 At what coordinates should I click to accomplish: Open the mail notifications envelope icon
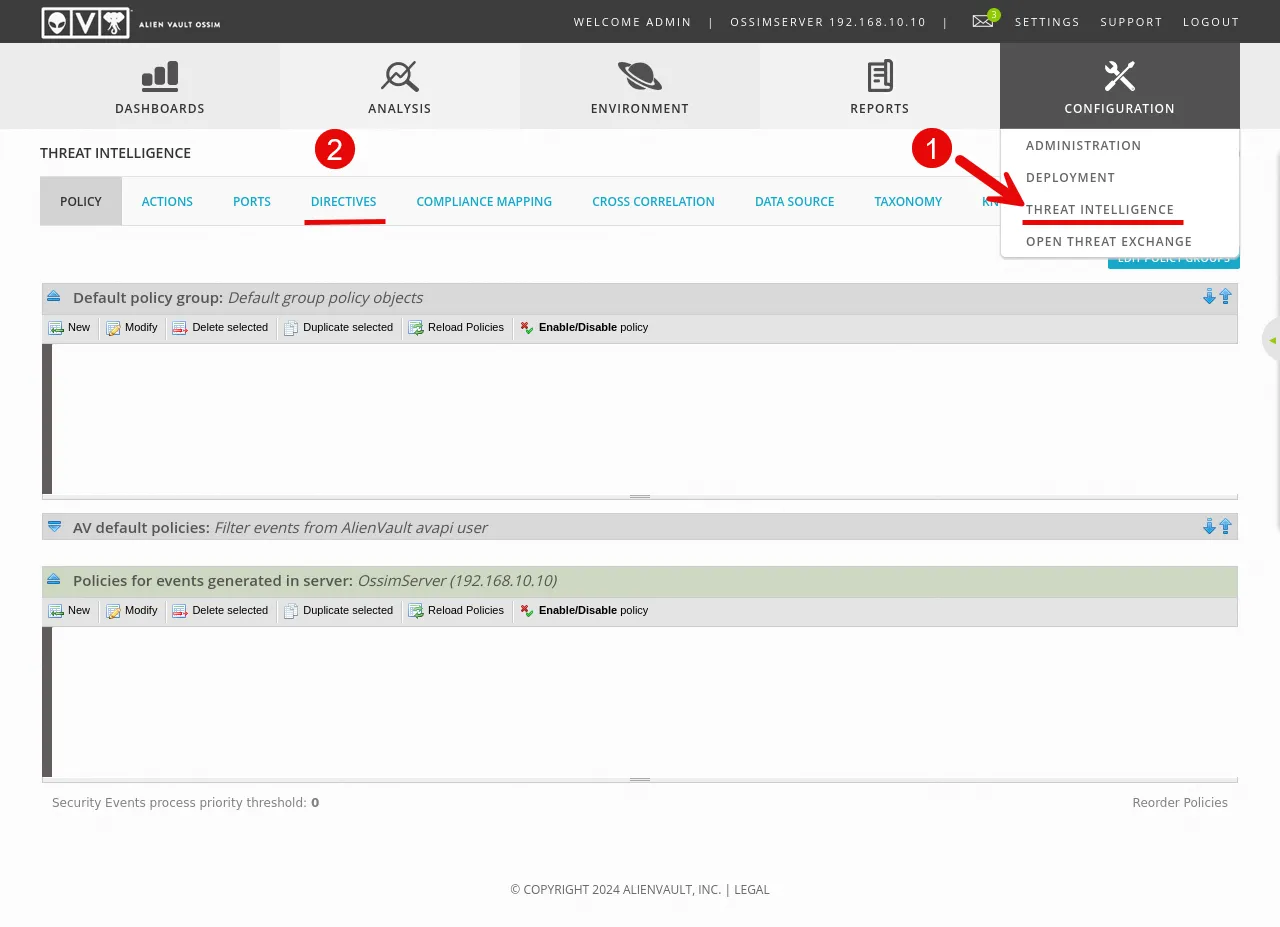coord(982,21)
